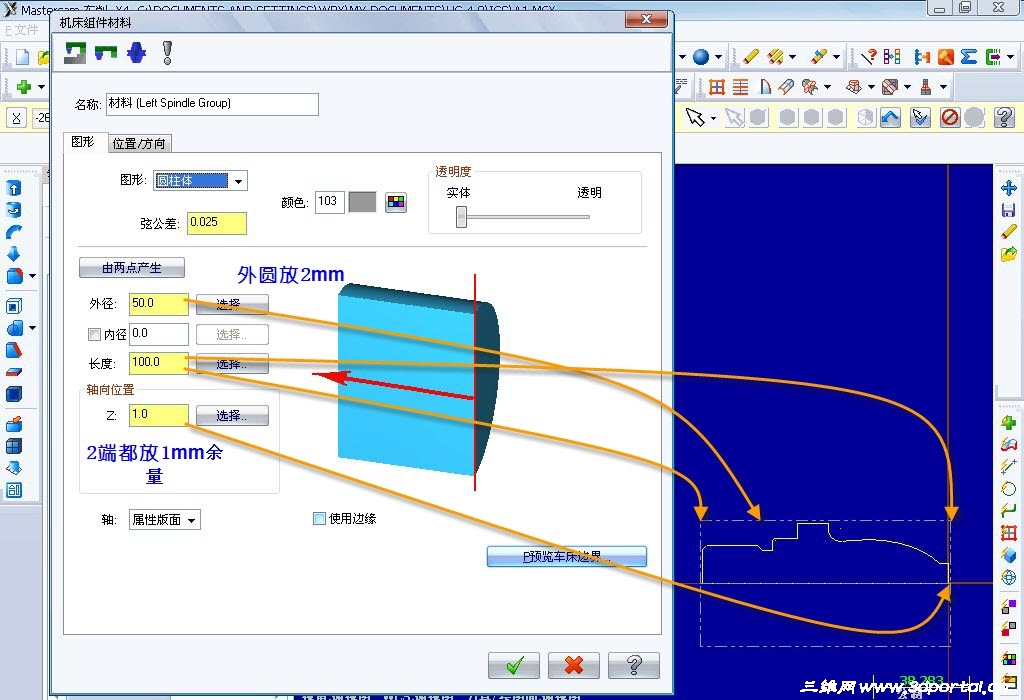Image resolution: width=1024 pixels, height=700 pixels.
Task: Click the Z field showing 1.0
Action: 159,415
